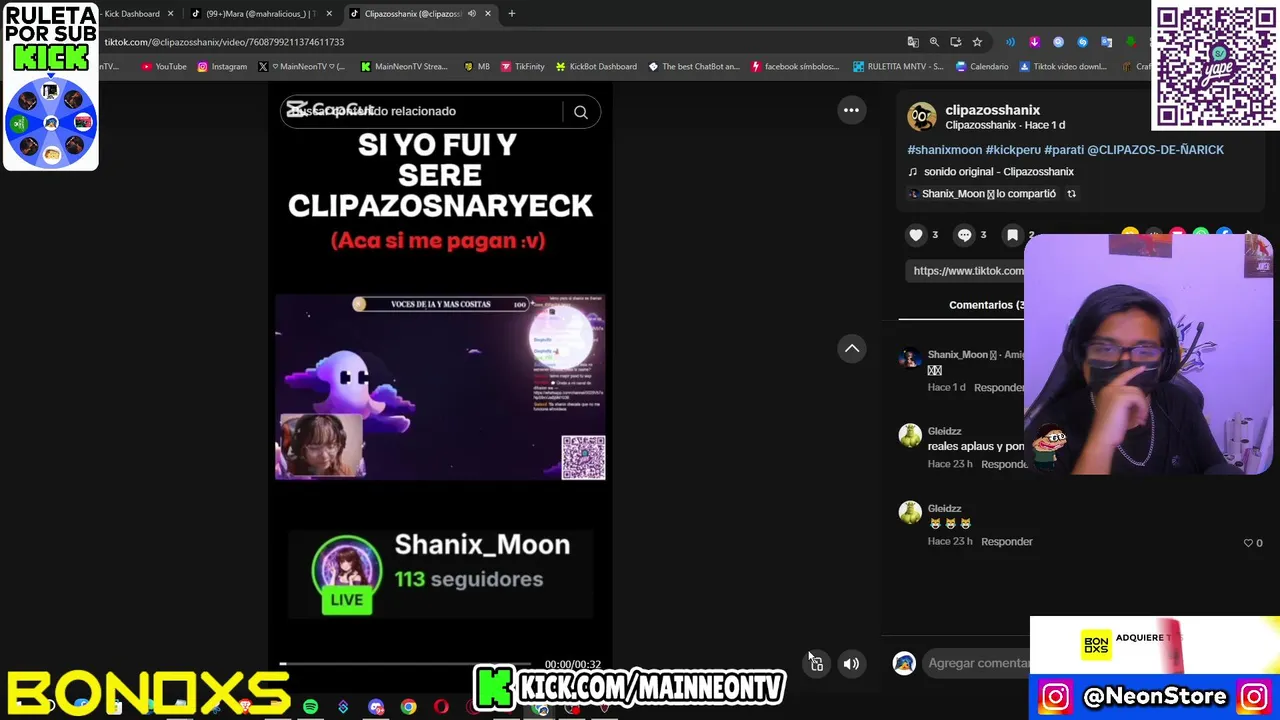Screen dimensions: 1280x720
Task: Click the Shanix_Moon commenter name
Action: [x=957, y=355]
